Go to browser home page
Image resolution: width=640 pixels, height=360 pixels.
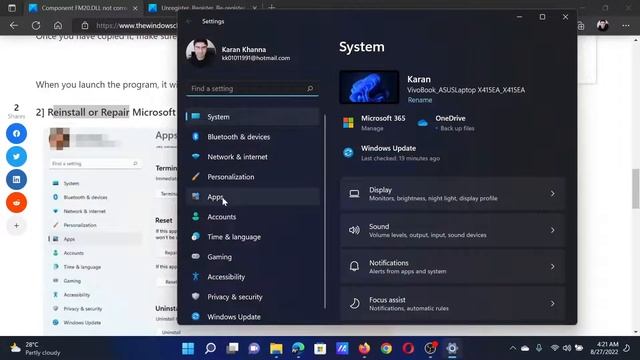58,26
